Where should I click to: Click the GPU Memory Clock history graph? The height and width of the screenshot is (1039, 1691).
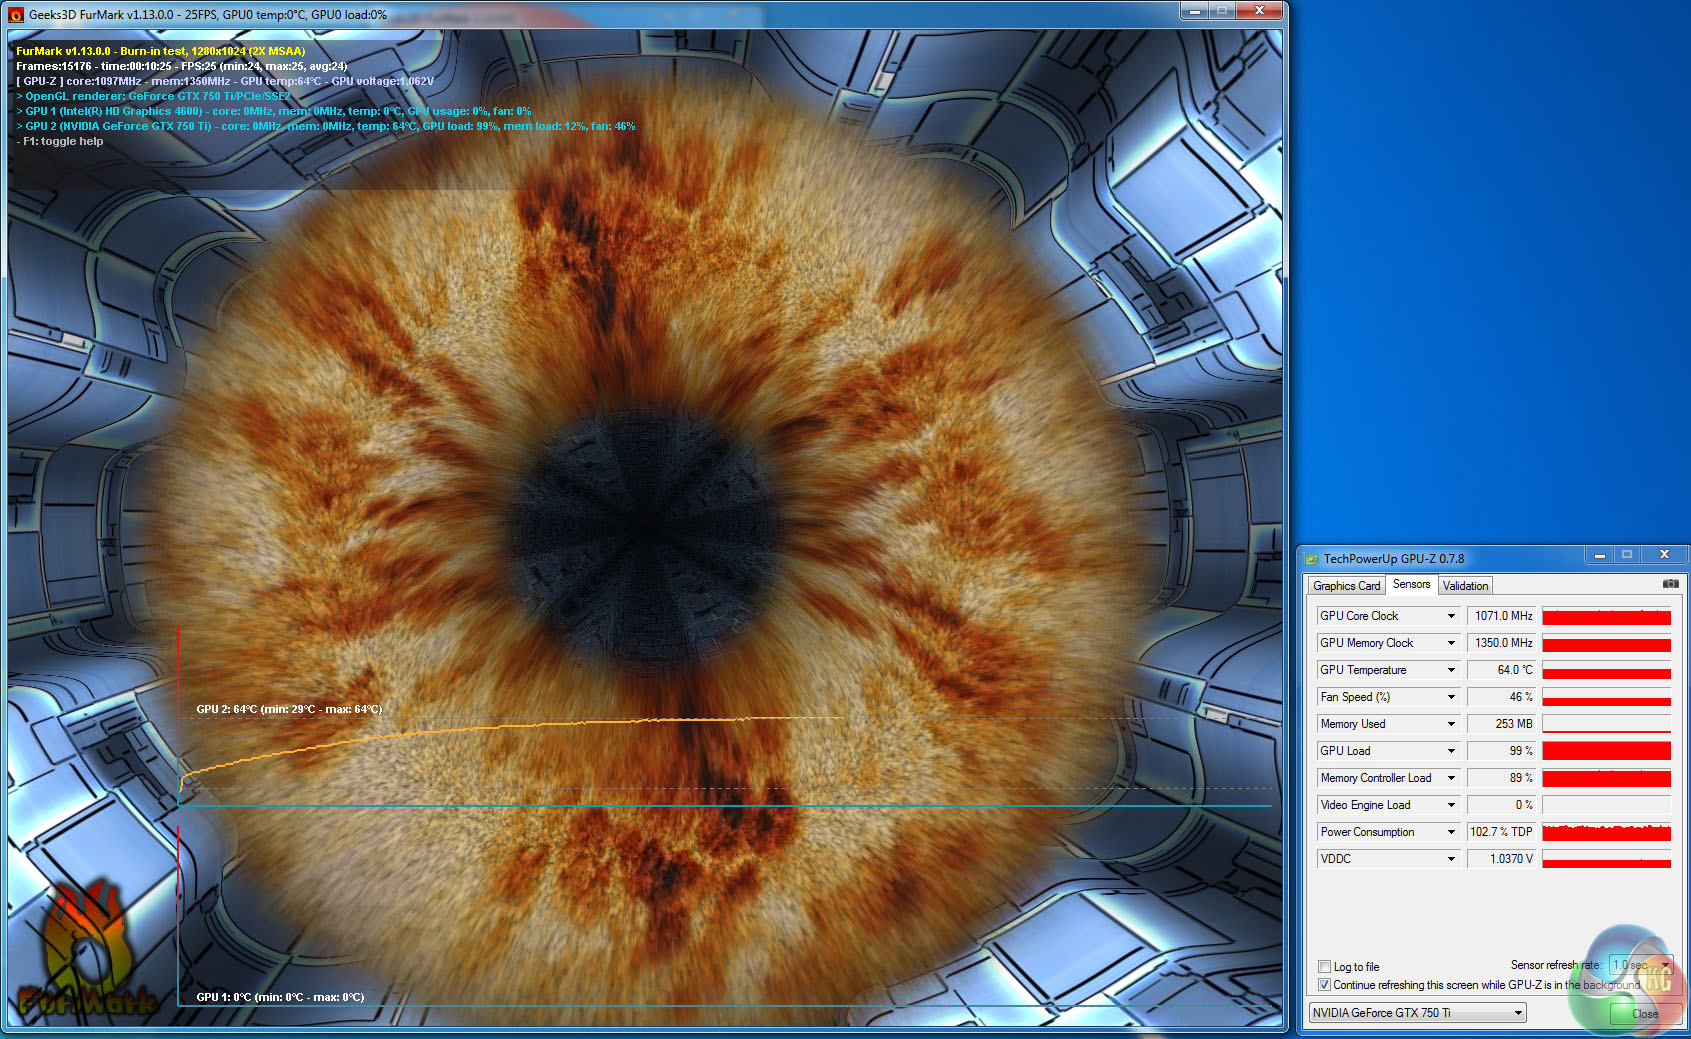click(x=1606, y=643)
